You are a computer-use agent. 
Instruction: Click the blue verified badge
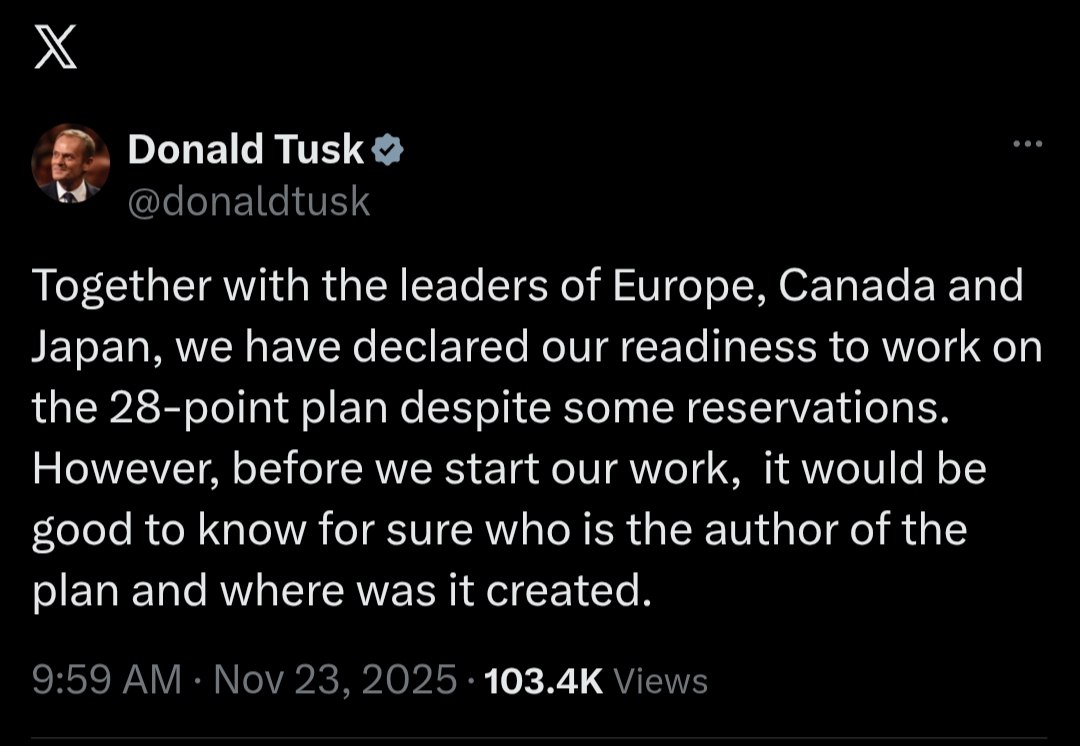[x=389, y=151]
